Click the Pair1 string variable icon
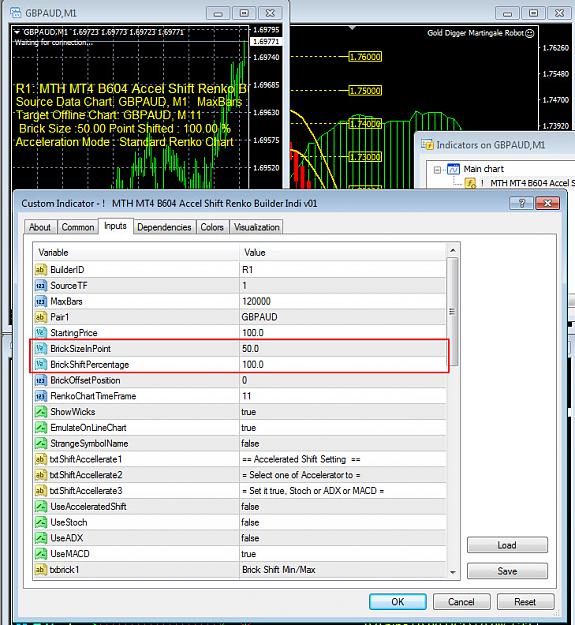 (x=41, y=317)
